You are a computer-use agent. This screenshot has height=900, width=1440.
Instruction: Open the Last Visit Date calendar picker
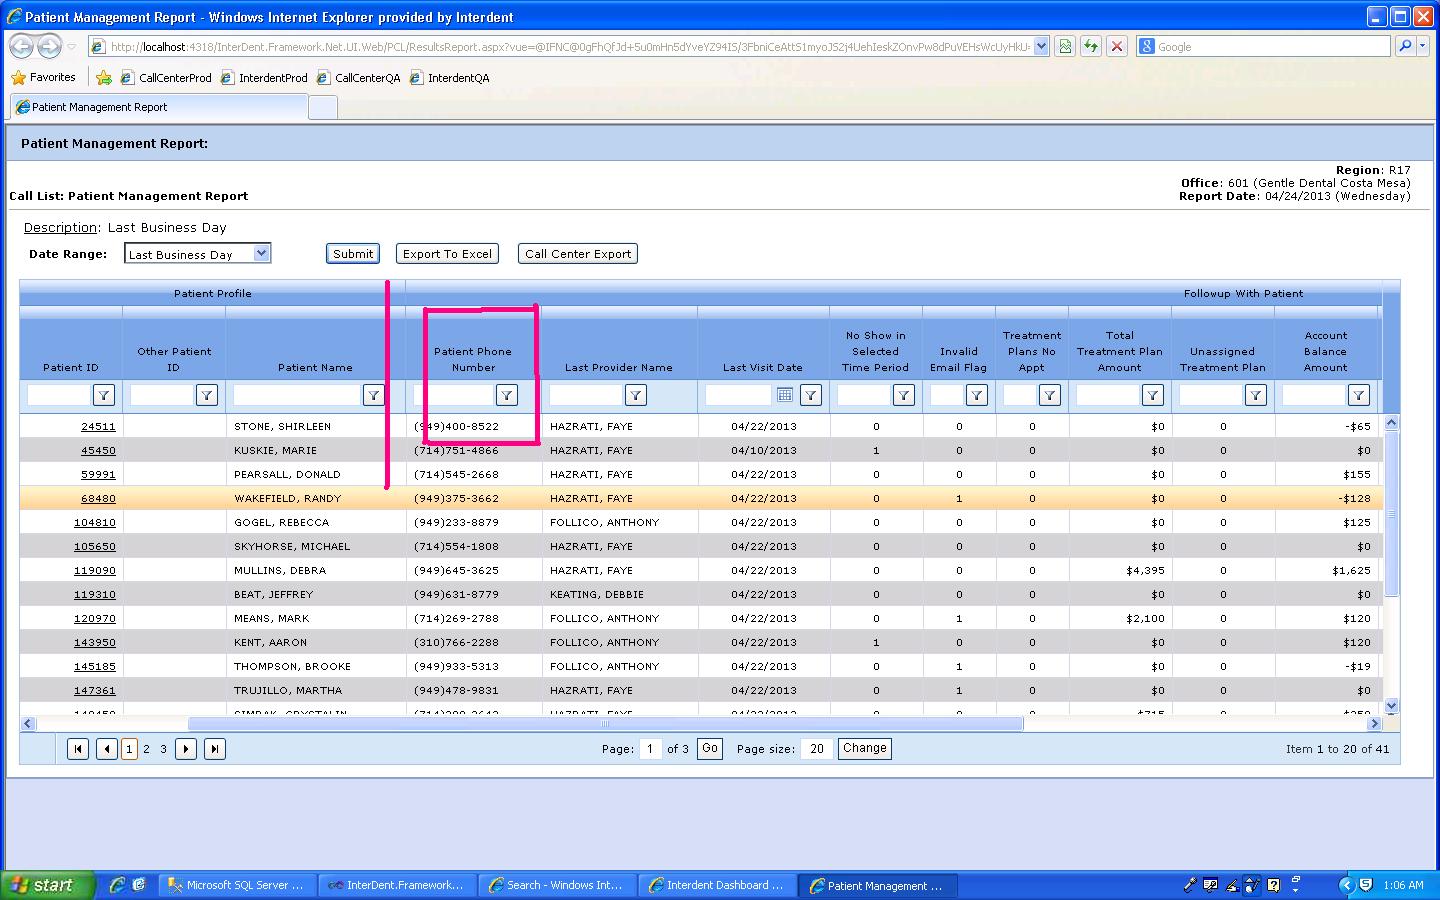785,396
